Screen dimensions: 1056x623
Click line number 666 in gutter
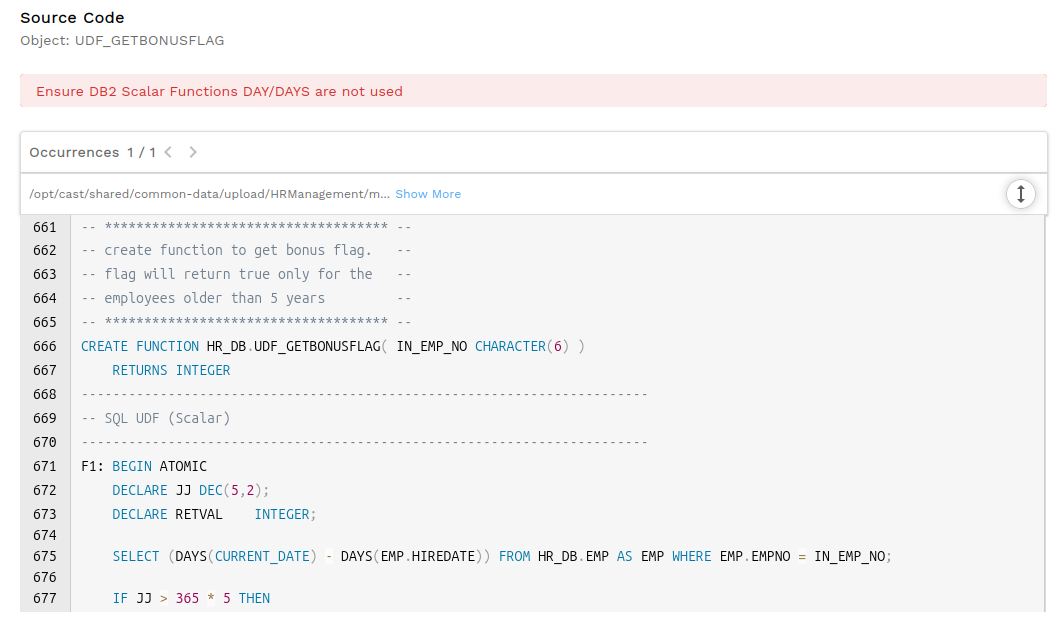click(x=44, y=346)
